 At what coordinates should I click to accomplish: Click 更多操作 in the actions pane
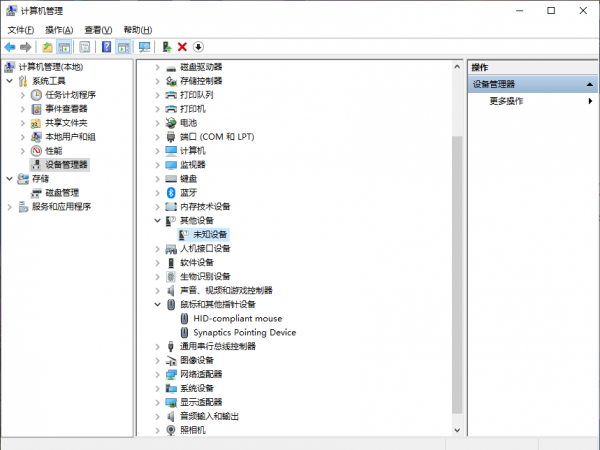pyautogui.click(x=506, y=101)
